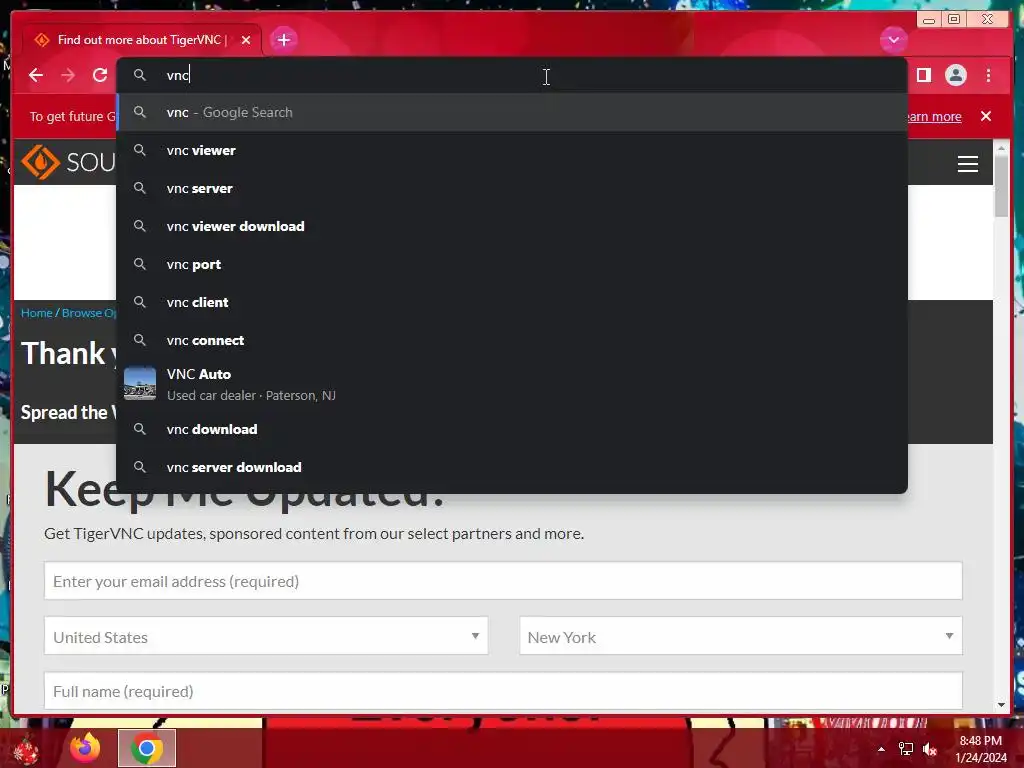This screenshot has width=1024, height=768.
Task: Click the SourceForge logo
Action: point(68,162)
